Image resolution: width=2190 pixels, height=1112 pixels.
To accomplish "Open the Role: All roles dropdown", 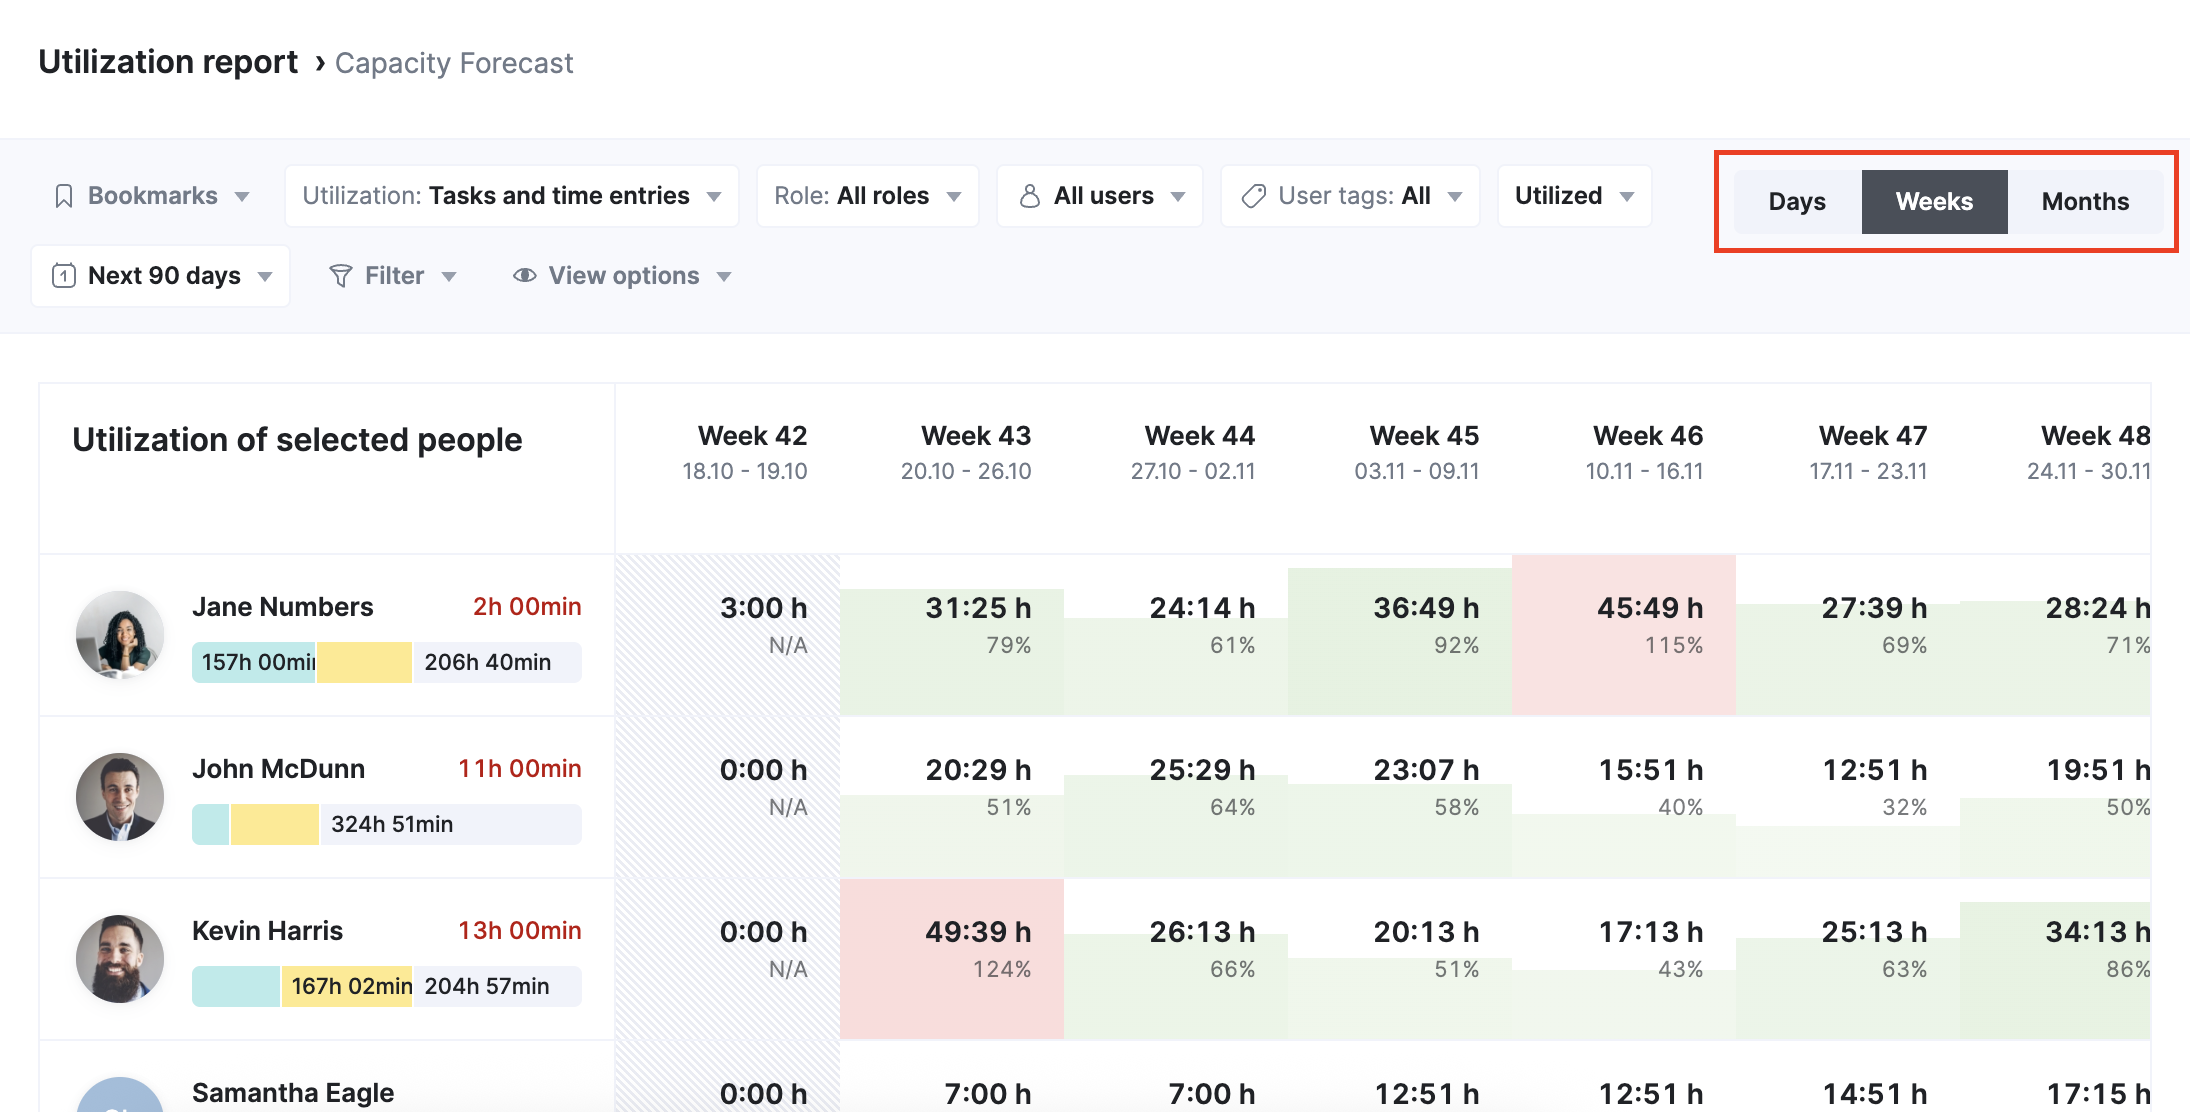I will click(x=868, y=196).
